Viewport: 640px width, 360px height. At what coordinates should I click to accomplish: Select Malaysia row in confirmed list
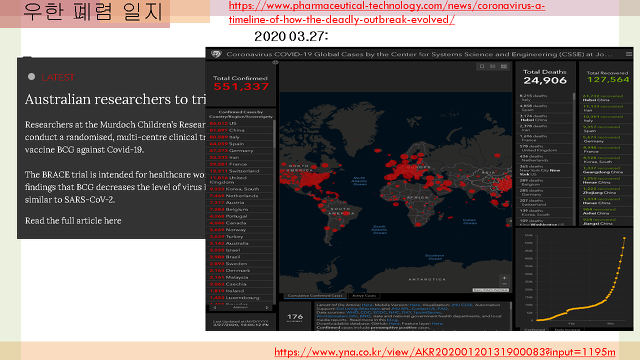coord(240,278)
